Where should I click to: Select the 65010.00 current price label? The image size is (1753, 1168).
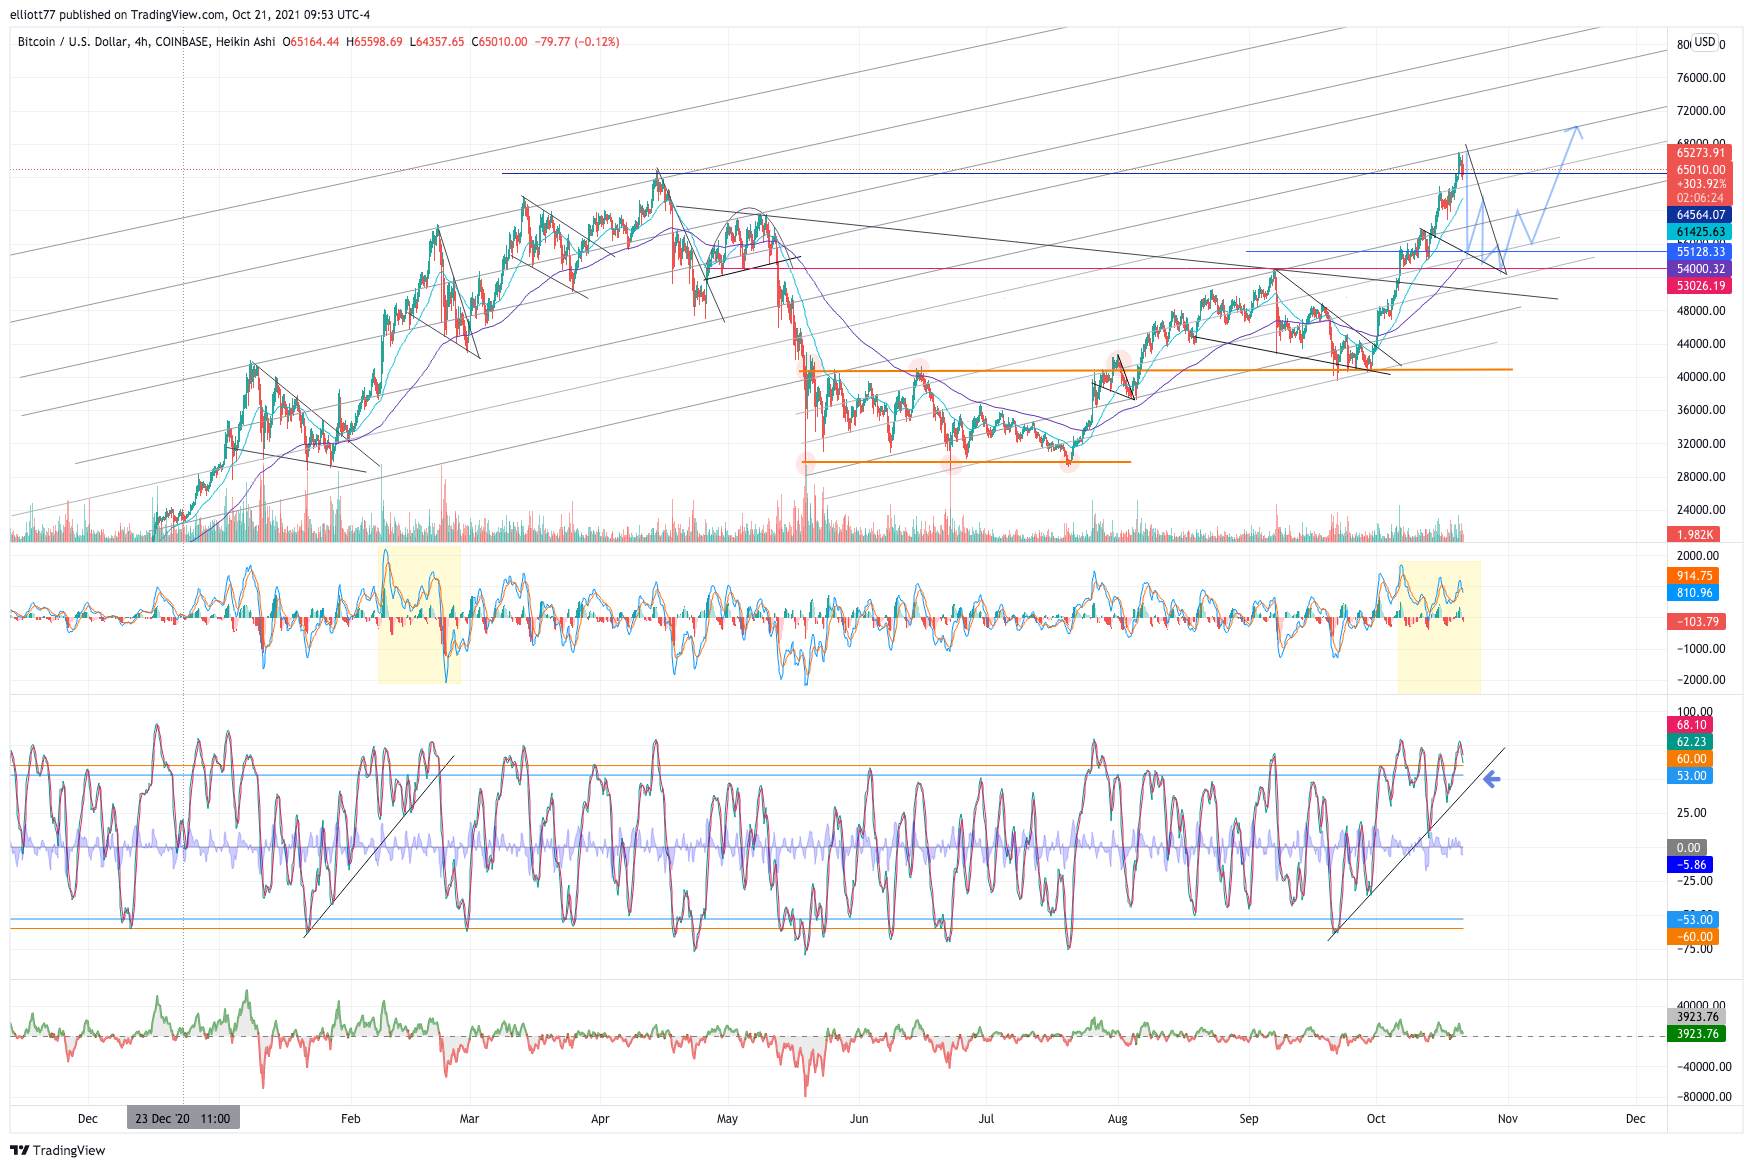(1699, 170)
